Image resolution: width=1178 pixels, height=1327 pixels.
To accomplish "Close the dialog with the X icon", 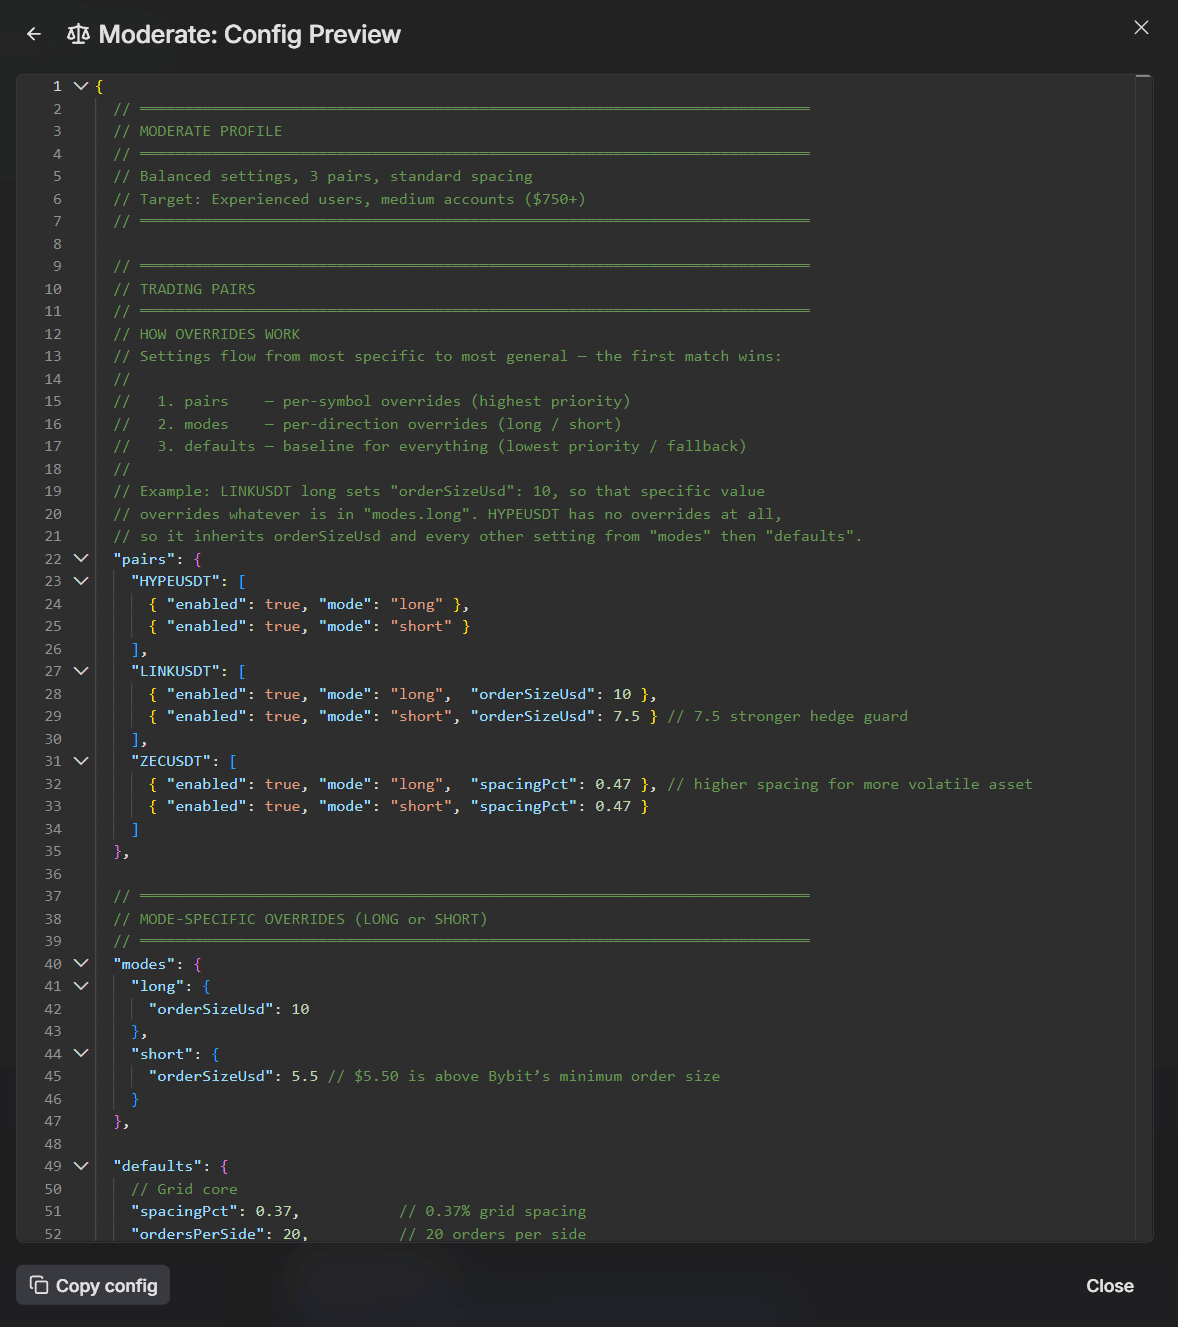I will click(x=1141, y=27).
